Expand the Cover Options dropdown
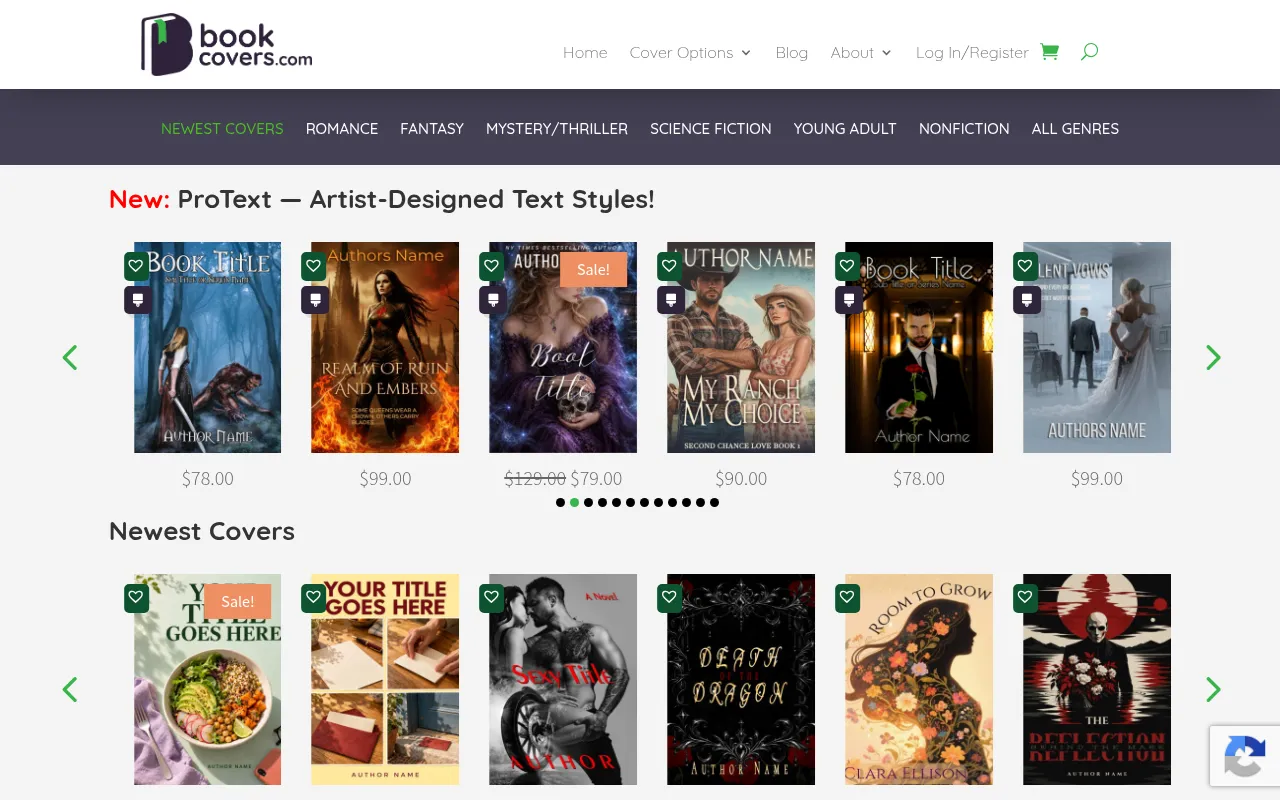 690,53
